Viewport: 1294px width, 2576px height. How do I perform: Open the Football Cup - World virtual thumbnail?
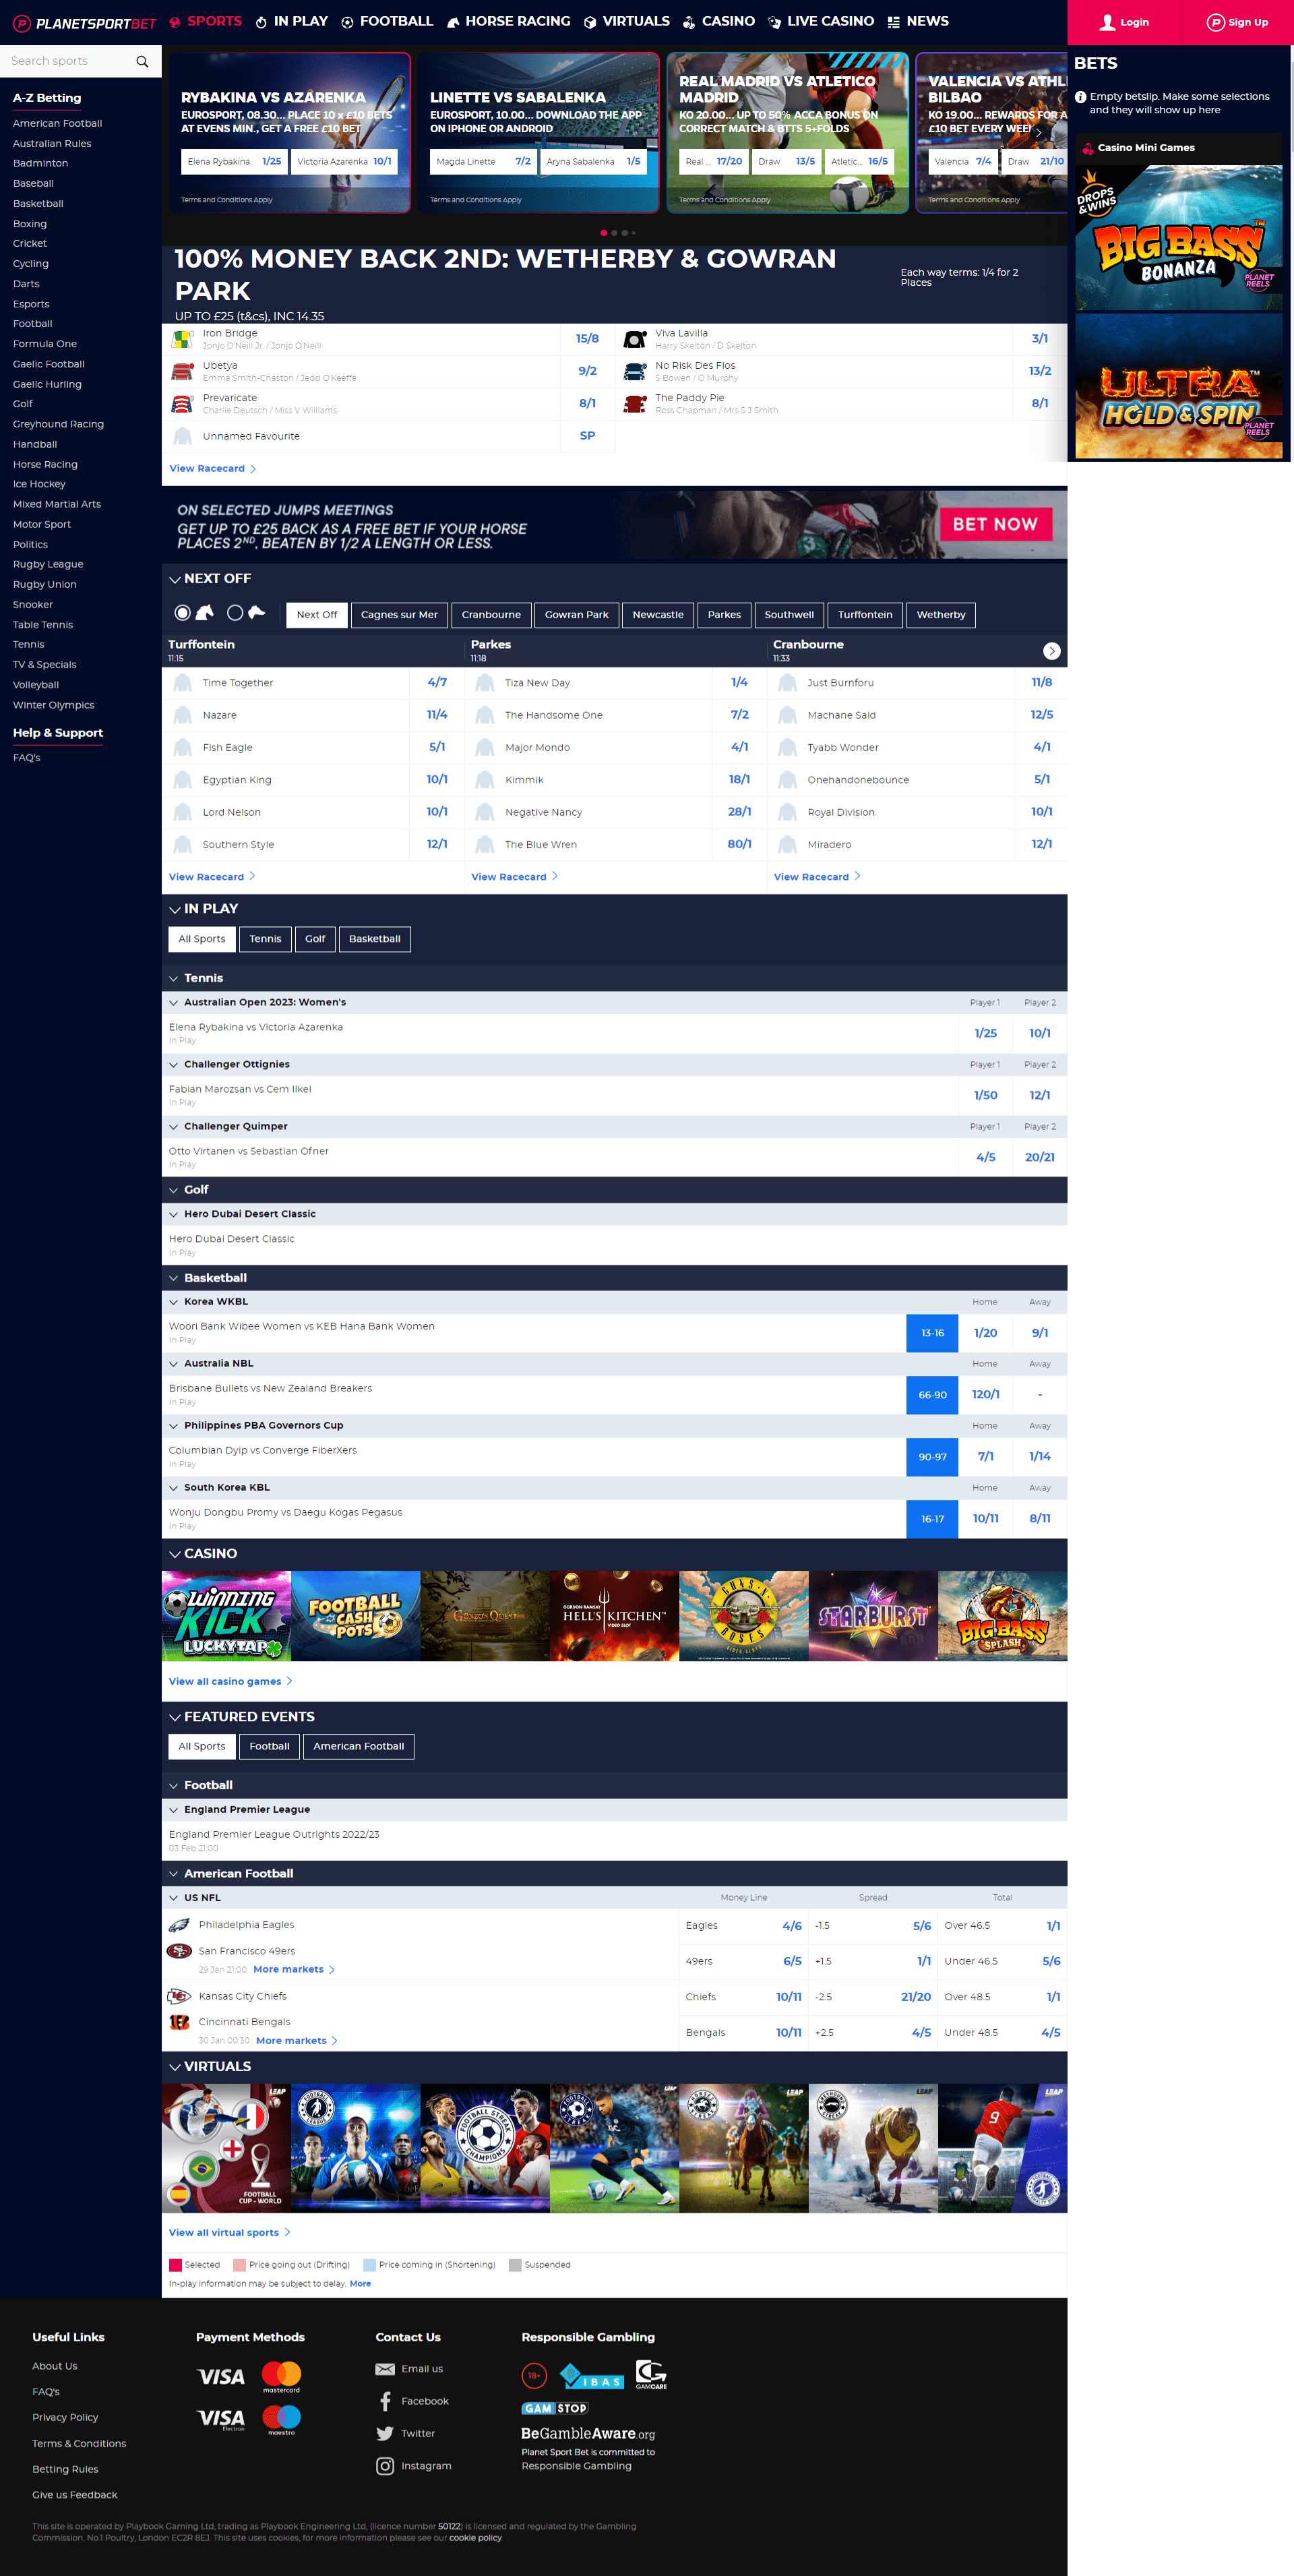pyautogui.click(x=226, y=2149)
